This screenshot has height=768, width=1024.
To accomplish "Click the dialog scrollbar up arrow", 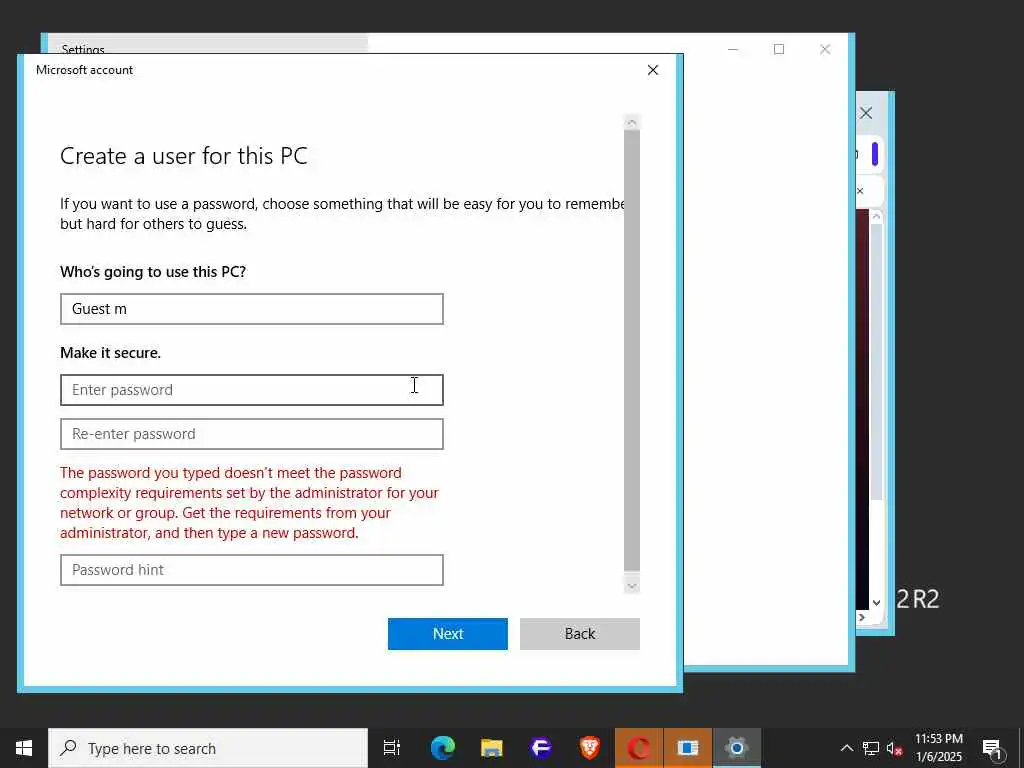I will click(632, 122).
